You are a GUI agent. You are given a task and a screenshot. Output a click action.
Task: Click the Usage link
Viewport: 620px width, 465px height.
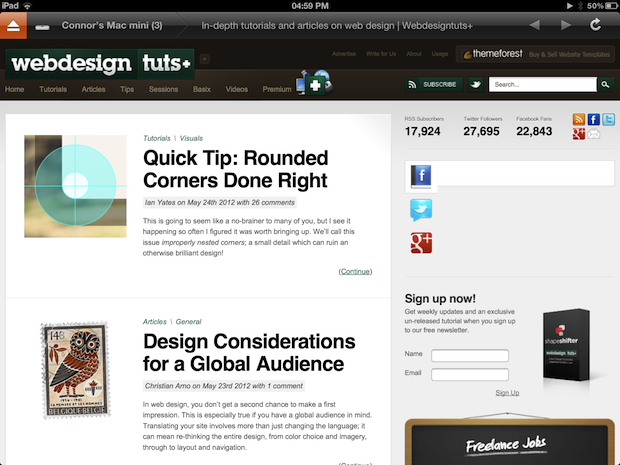coord(440,54)
